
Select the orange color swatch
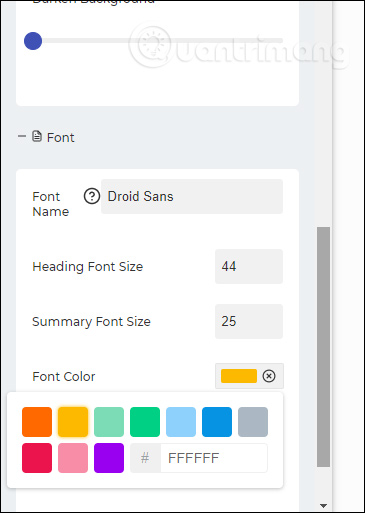37,422
